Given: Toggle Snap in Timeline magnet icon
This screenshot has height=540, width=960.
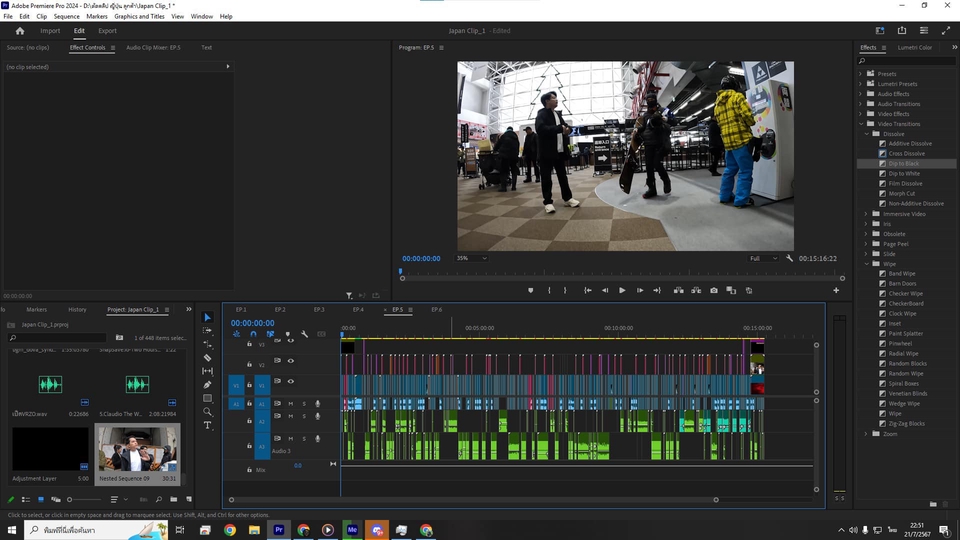Looking at the screenshot, I should pos(253,334).
